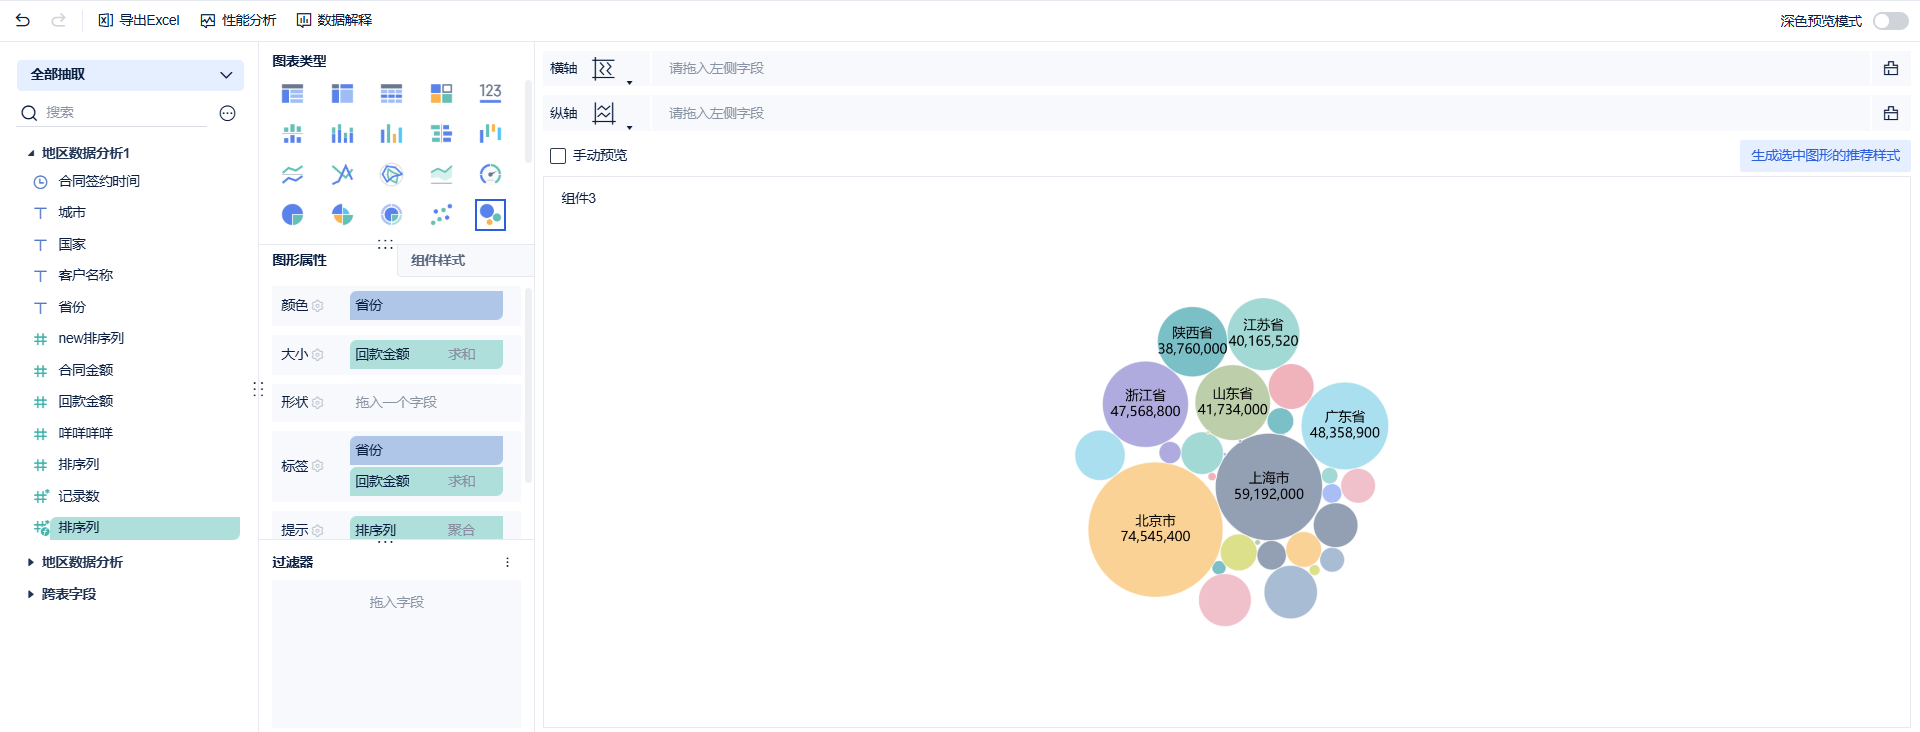This screenshot has width=1920, height=732.
Task: Click 生成选中图形的推荐样式 button
Action: click(1825, 156)
